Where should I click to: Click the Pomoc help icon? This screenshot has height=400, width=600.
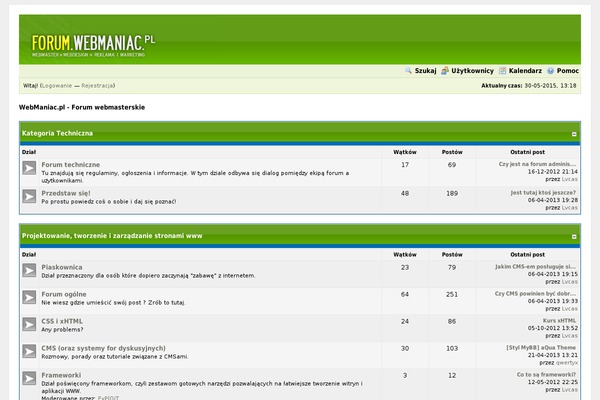click(551, 70)
